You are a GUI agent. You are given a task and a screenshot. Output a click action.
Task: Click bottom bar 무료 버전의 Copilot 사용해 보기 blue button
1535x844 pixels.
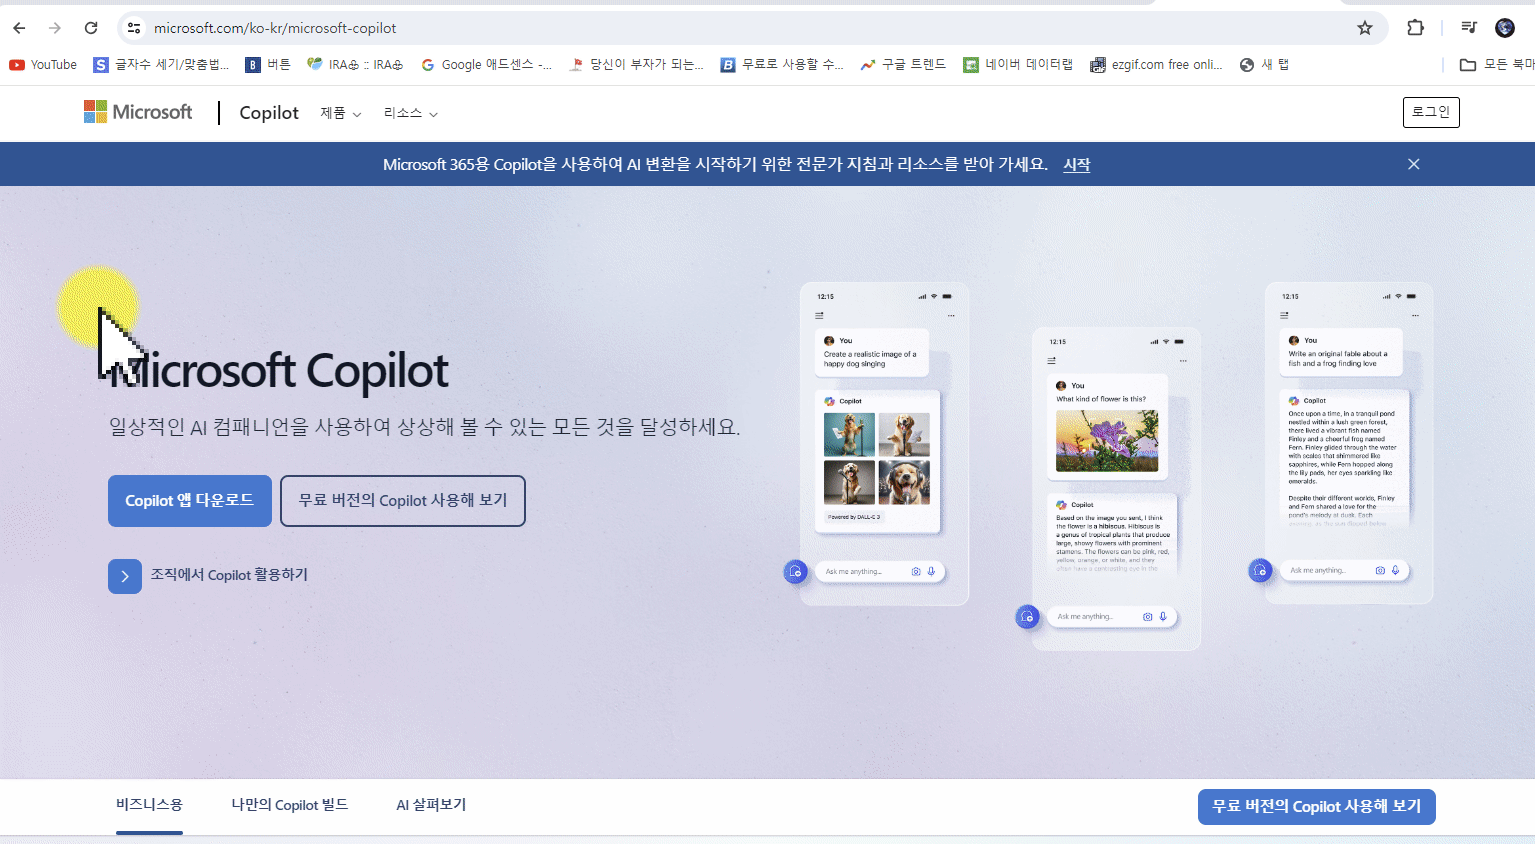tap(1317, 807)
